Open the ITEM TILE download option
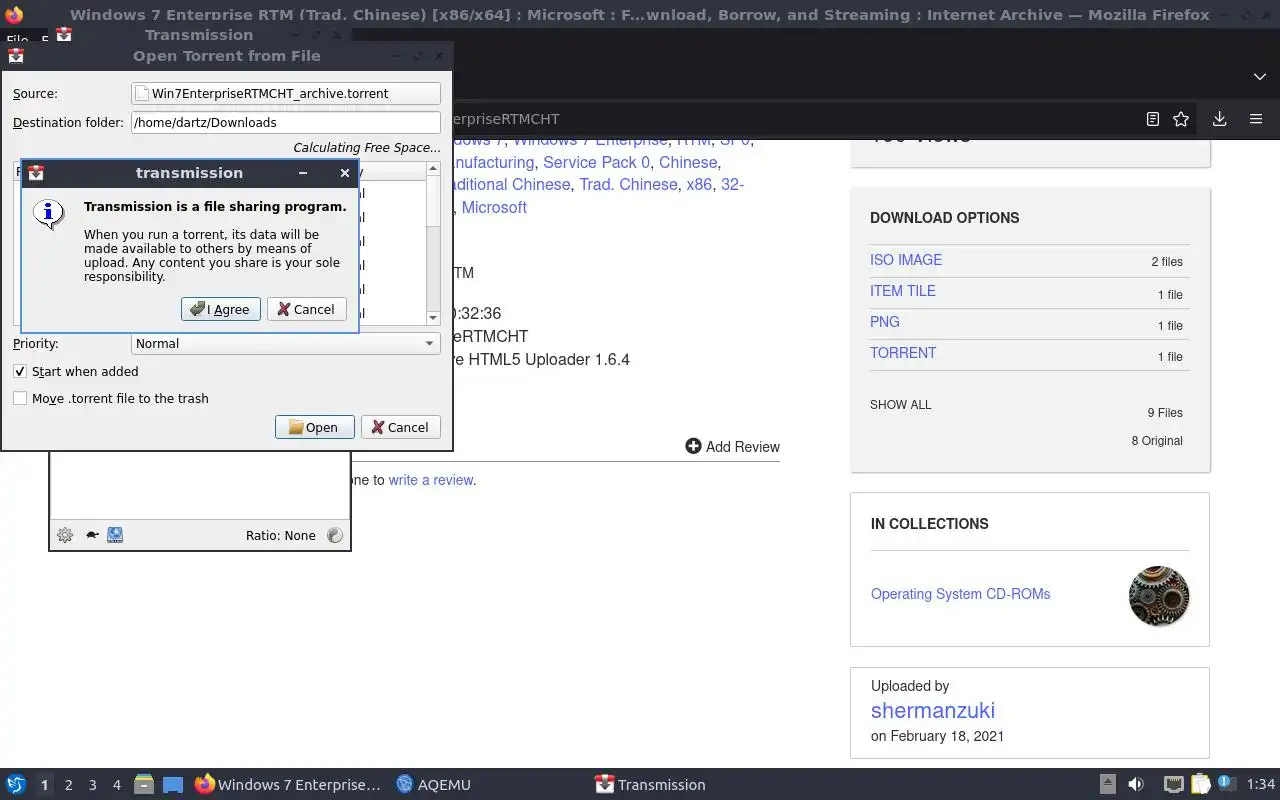Image resolution: width=1280 pixels, height=800 pixels. tap(903, 291)
